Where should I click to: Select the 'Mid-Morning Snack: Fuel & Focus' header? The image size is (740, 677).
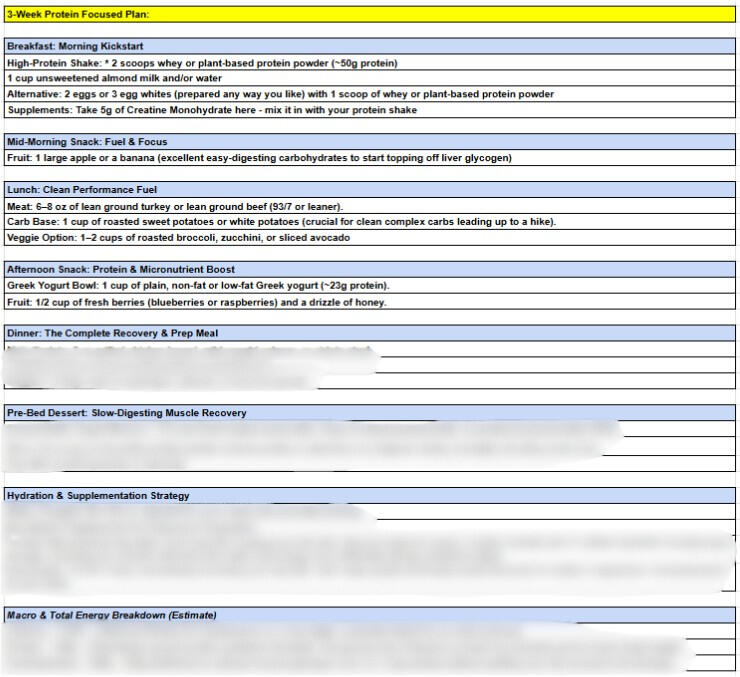[x=370, y=142]
